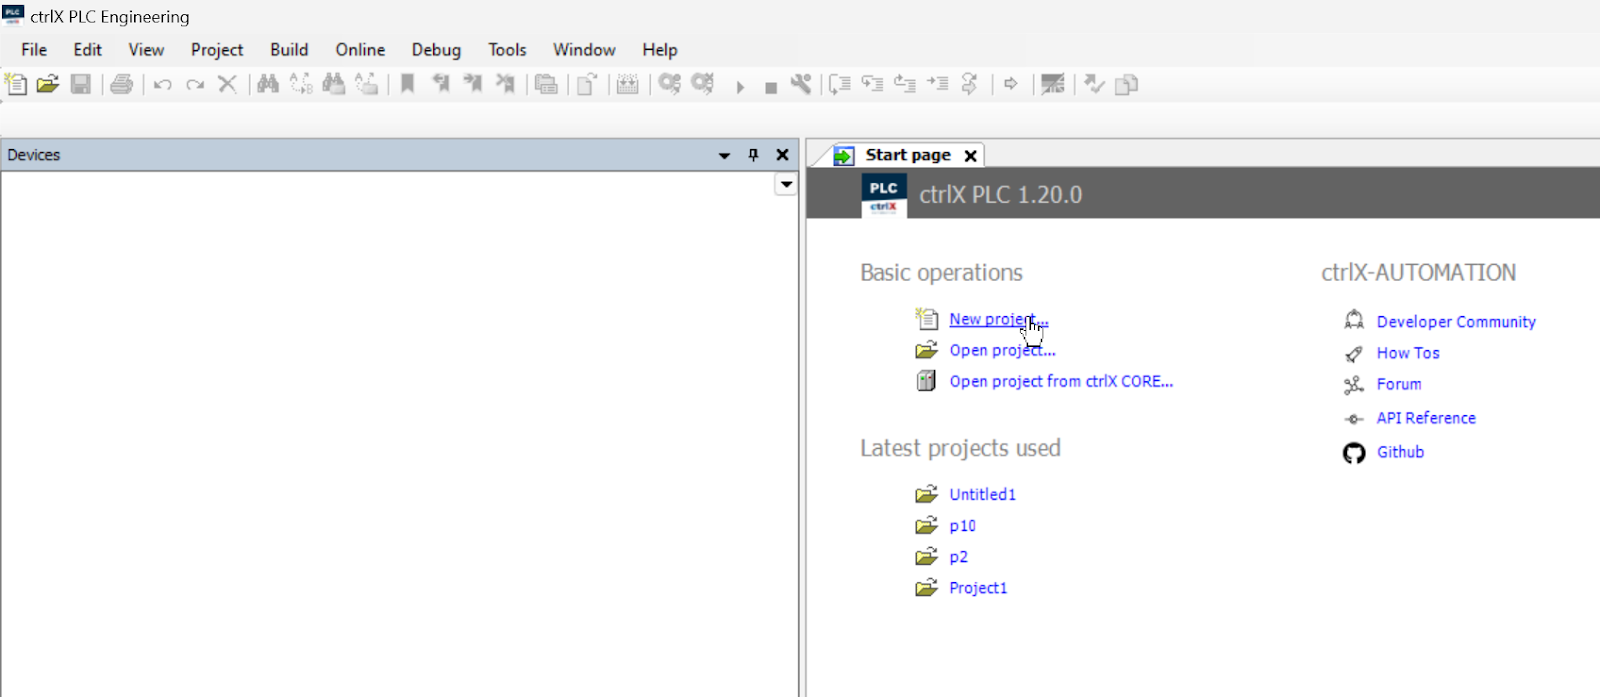Image resolution: width=1600 pixels, height=697 pixels.
Task: Open recent project Project1
Action: pos(978,588)
